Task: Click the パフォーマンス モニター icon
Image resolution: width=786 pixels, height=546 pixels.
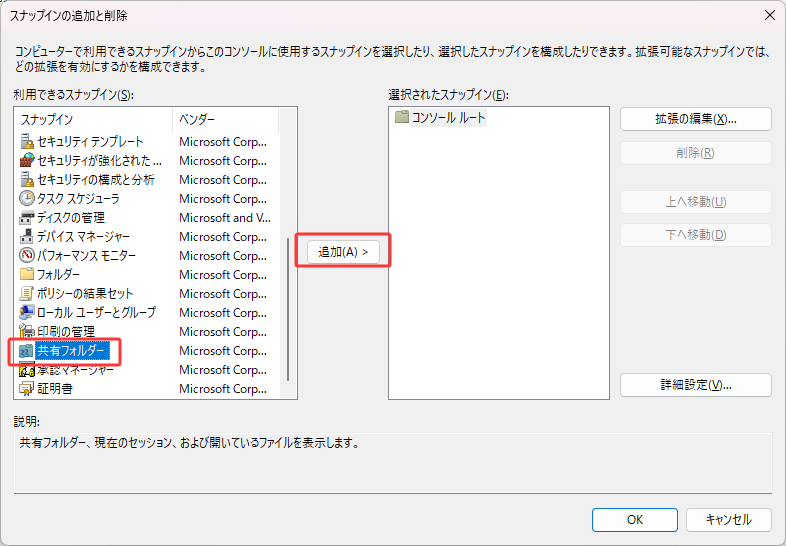Action: 27,255
